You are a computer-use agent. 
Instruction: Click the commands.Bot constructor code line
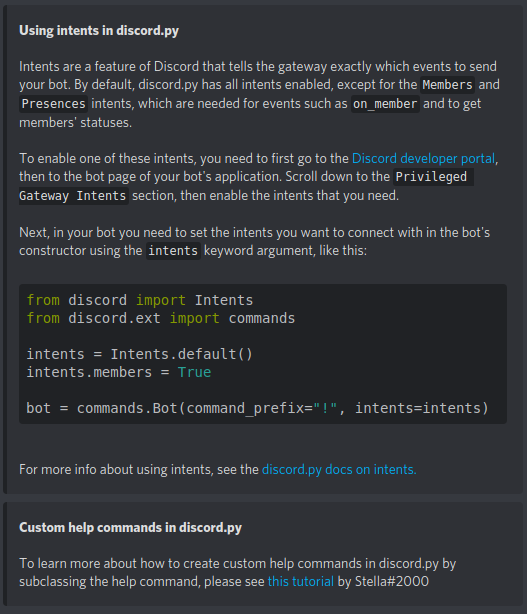[258, 408]
